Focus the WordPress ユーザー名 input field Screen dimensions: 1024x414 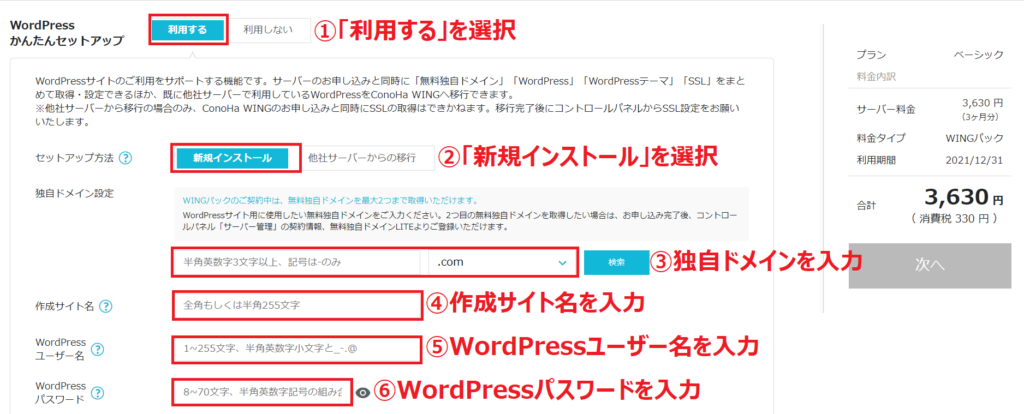tap(297, 349)
